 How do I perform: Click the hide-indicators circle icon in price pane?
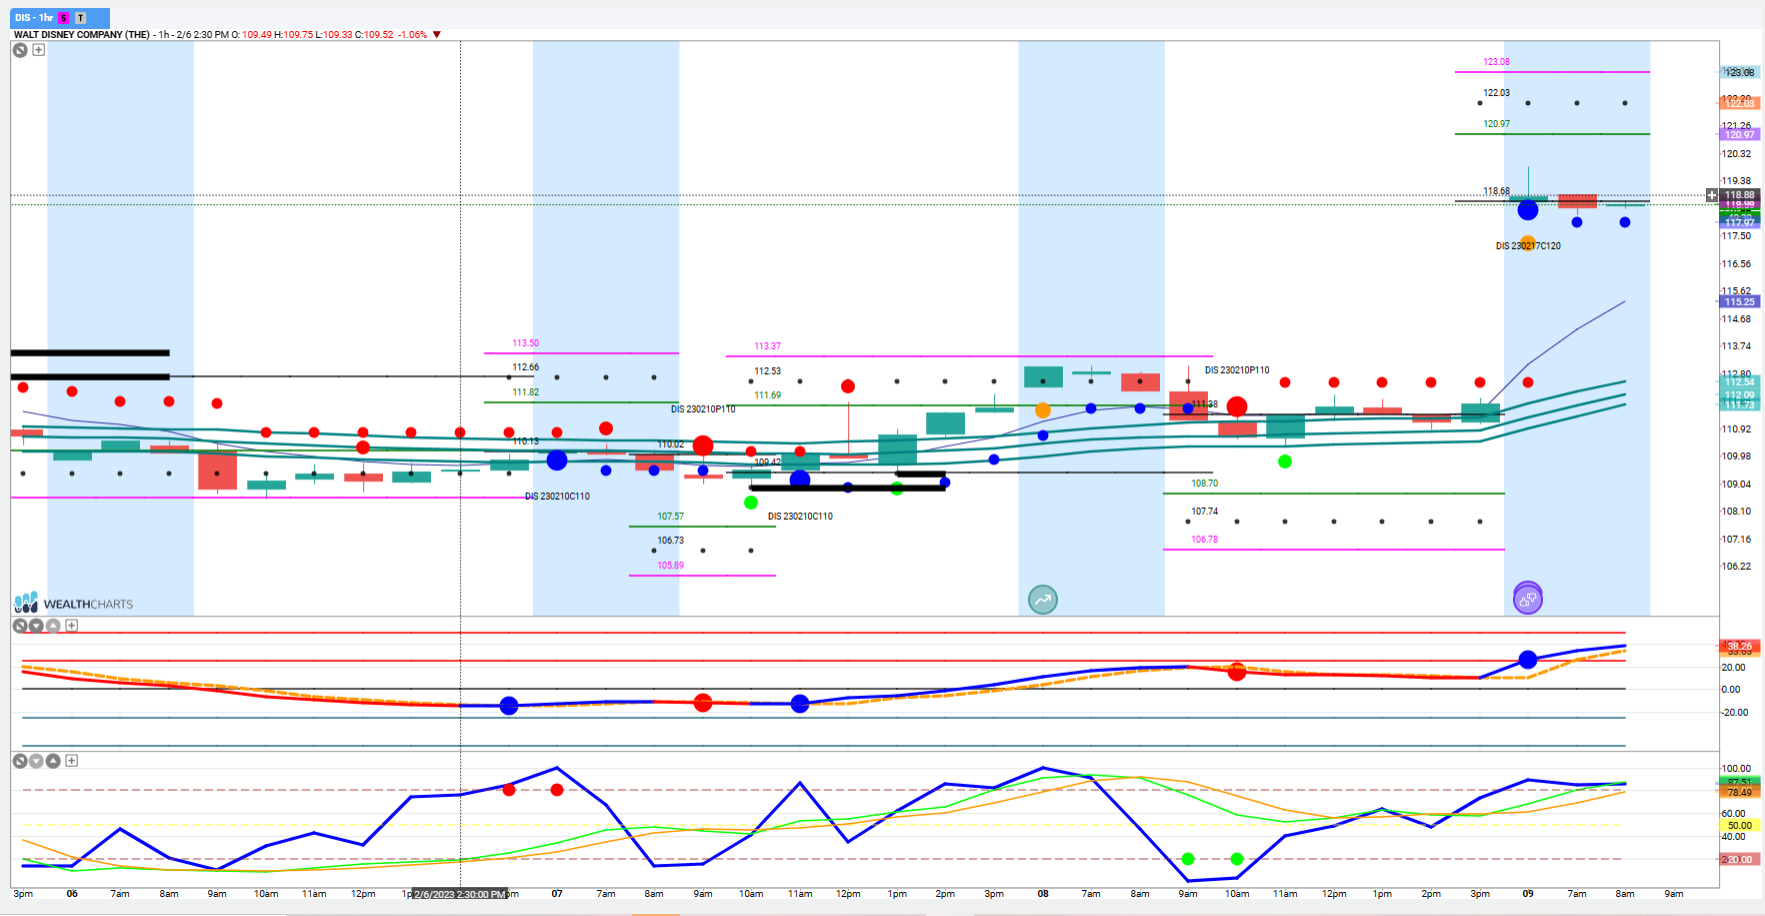coord(20,50)
